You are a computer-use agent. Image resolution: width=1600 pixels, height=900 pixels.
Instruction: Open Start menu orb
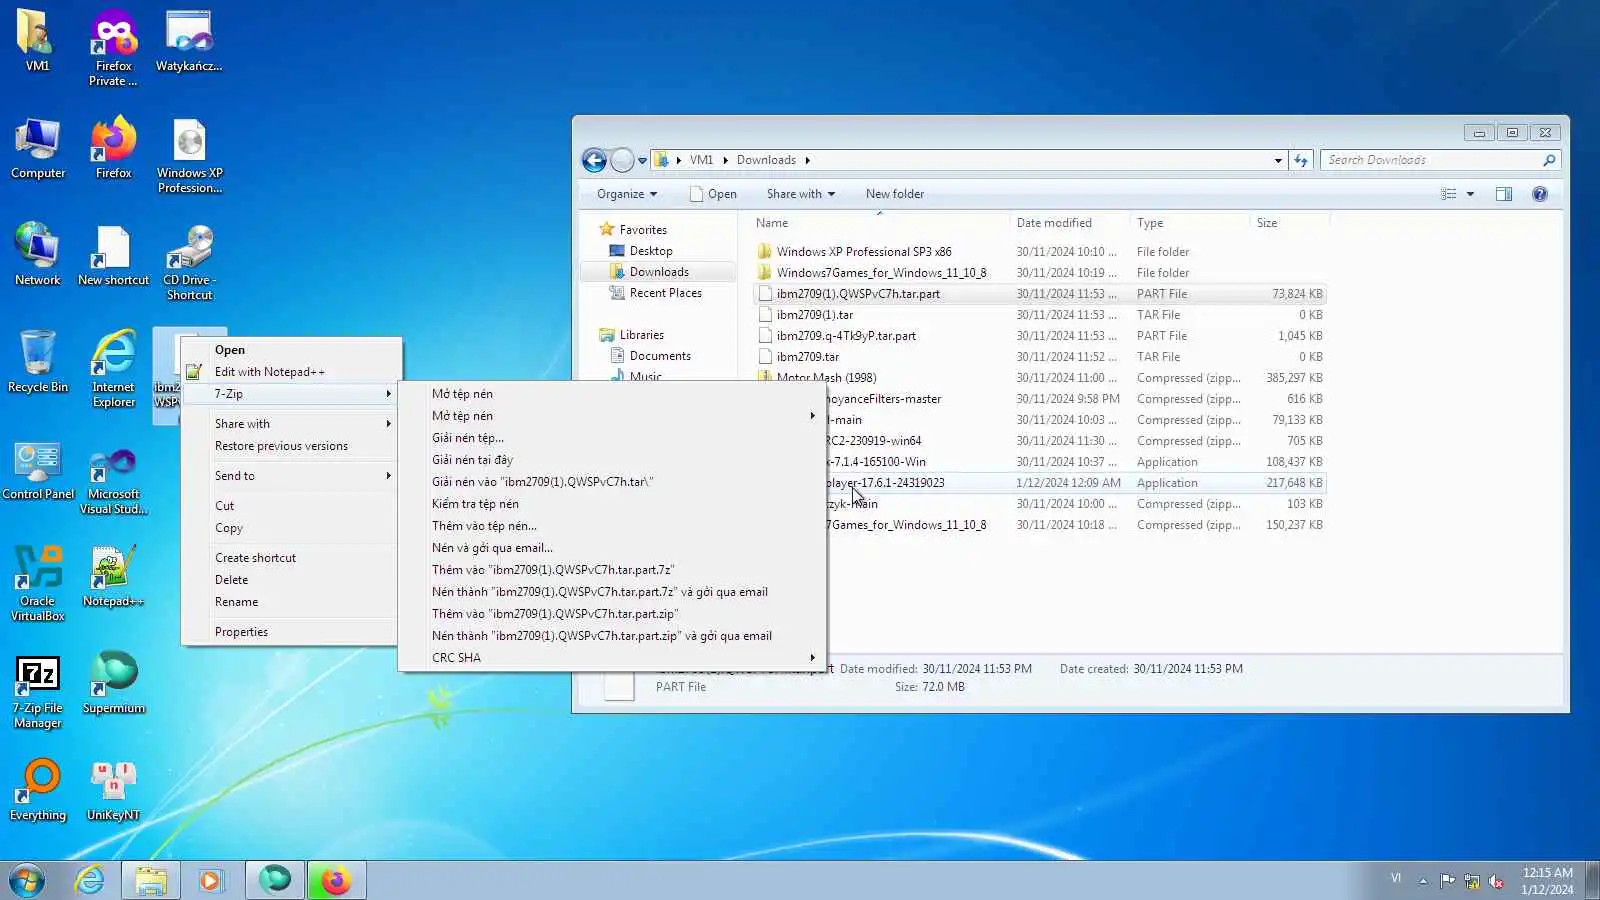point(27,880)
